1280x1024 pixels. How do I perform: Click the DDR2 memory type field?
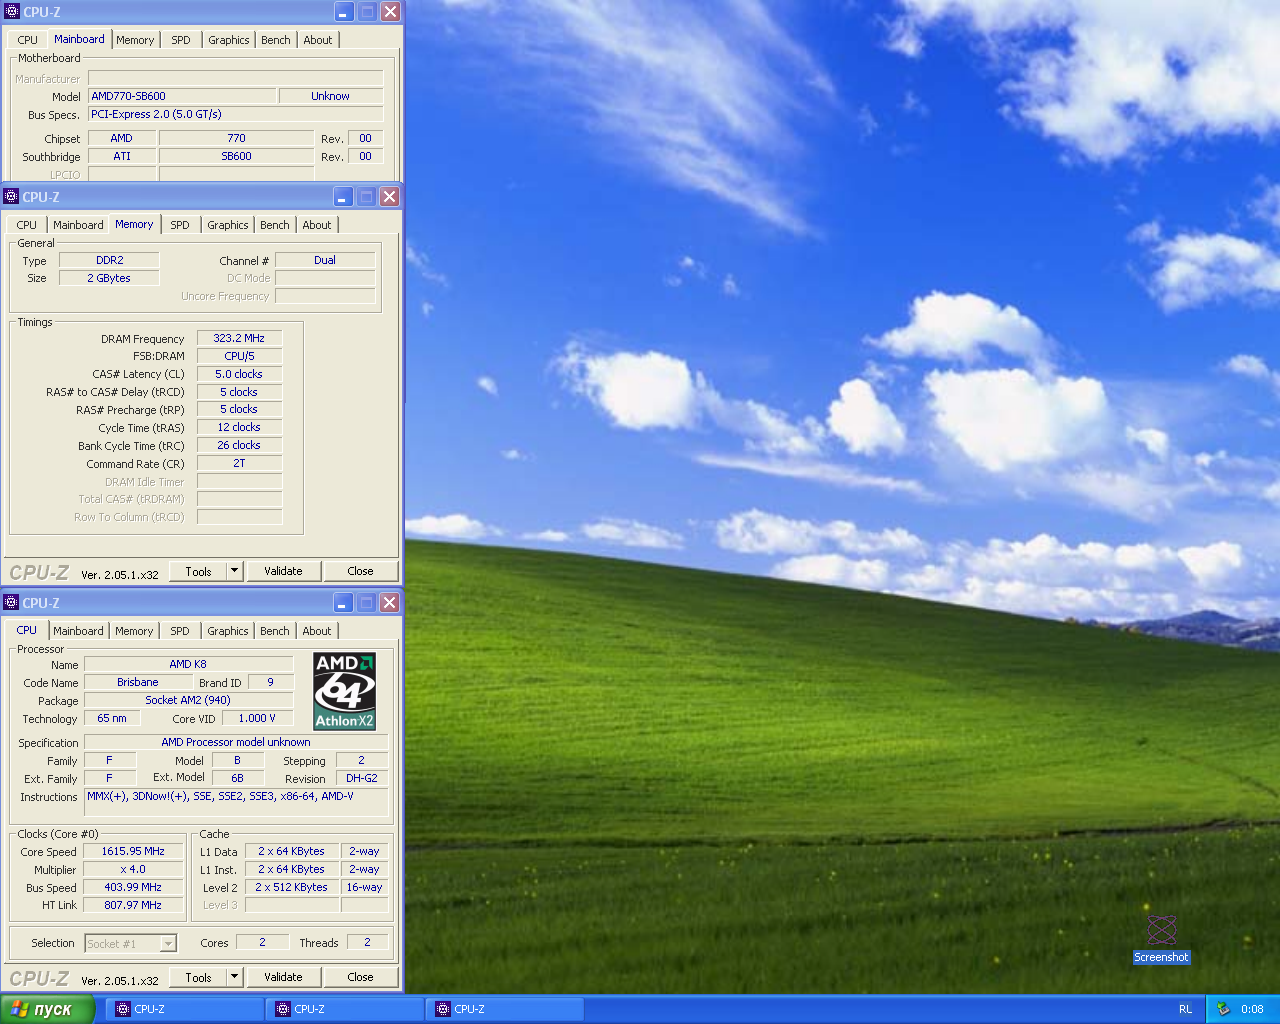tap(109, 260)
